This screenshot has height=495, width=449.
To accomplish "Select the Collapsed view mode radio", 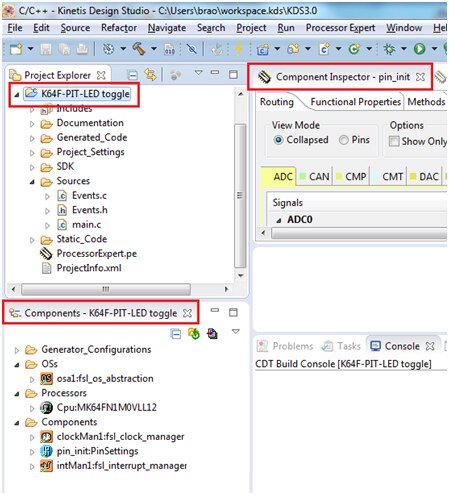I will point(278,140).
